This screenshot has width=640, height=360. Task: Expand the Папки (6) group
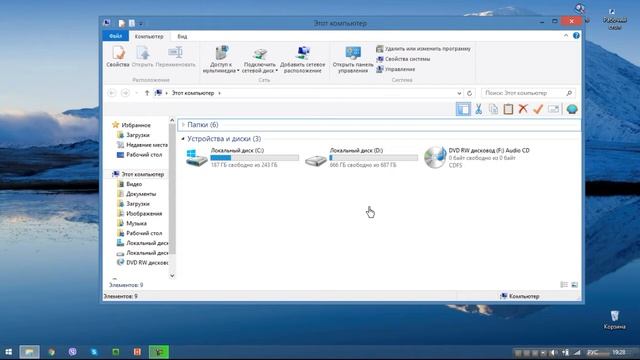[x=183, y=124]
